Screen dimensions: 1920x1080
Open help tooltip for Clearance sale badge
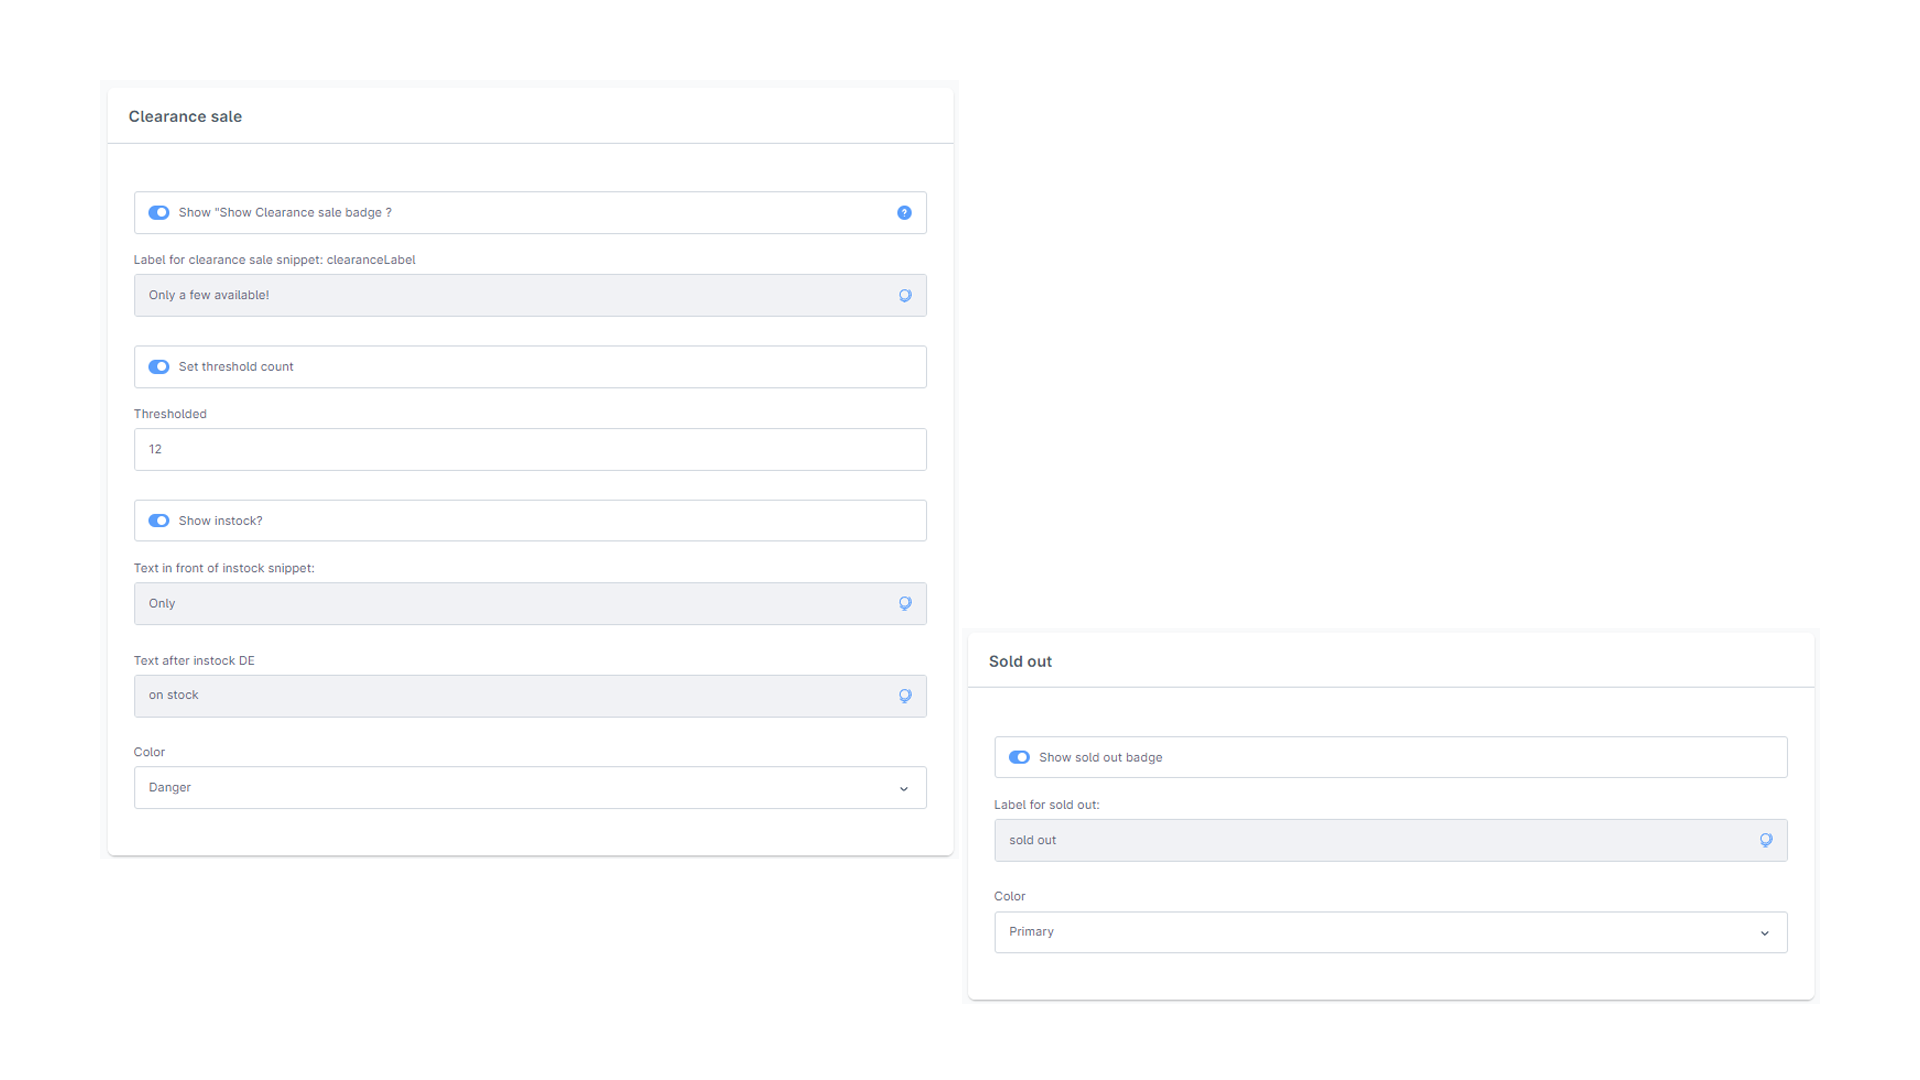904,213
